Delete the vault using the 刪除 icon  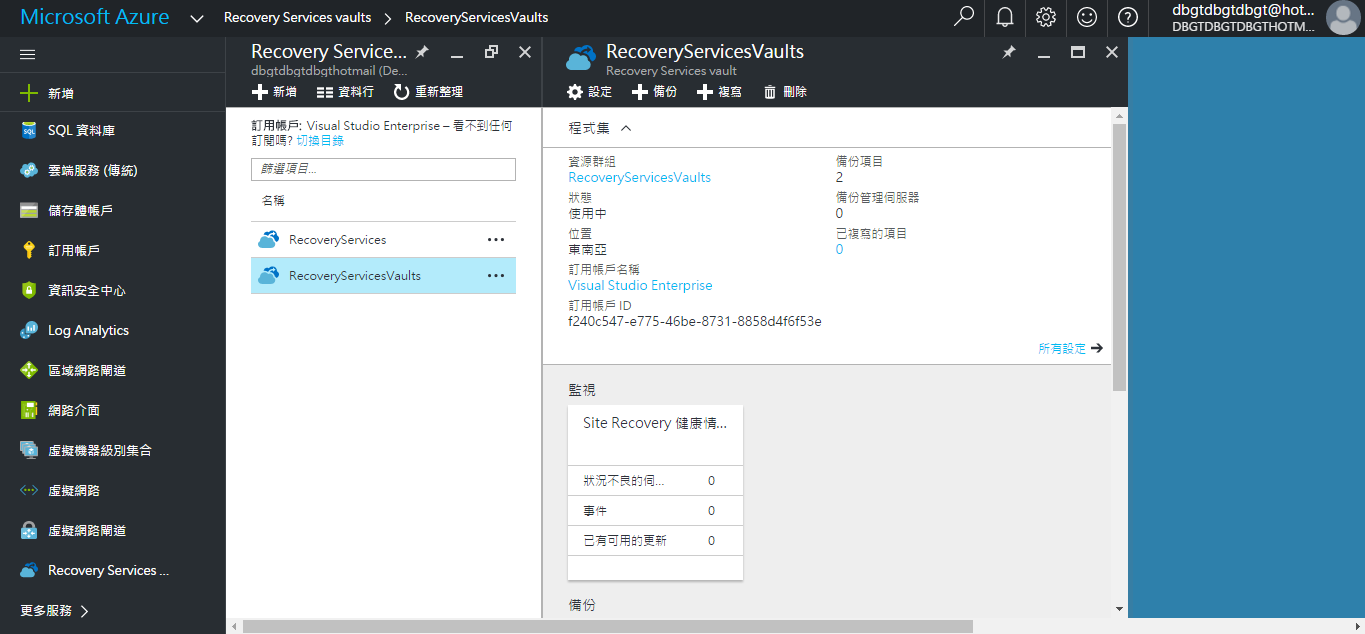[785, 91]
